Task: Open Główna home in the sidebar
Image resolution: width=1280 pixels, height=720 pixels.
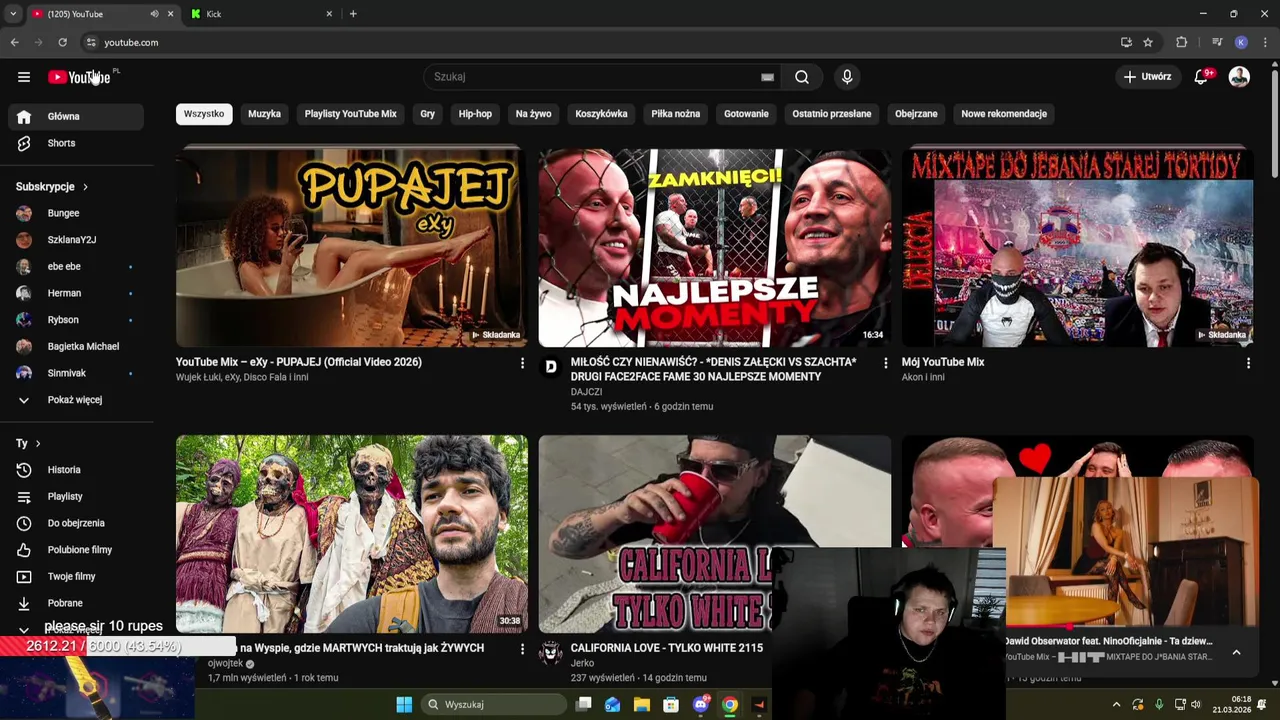Action: pyautogui.click(x=76, y=117)
